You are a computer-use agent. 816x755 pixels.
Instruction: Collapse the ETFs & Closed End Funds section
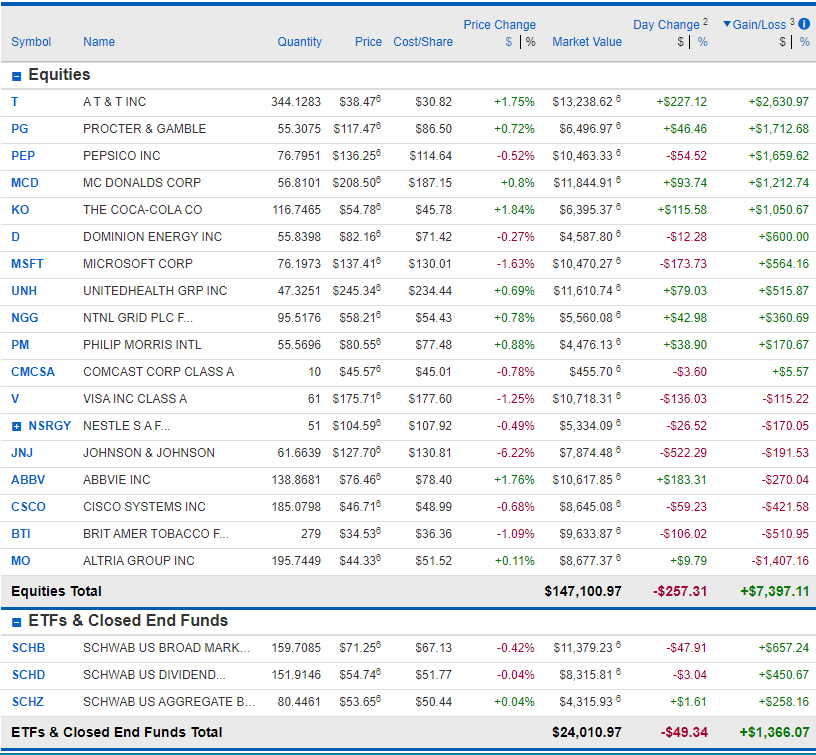pos(17,622)
